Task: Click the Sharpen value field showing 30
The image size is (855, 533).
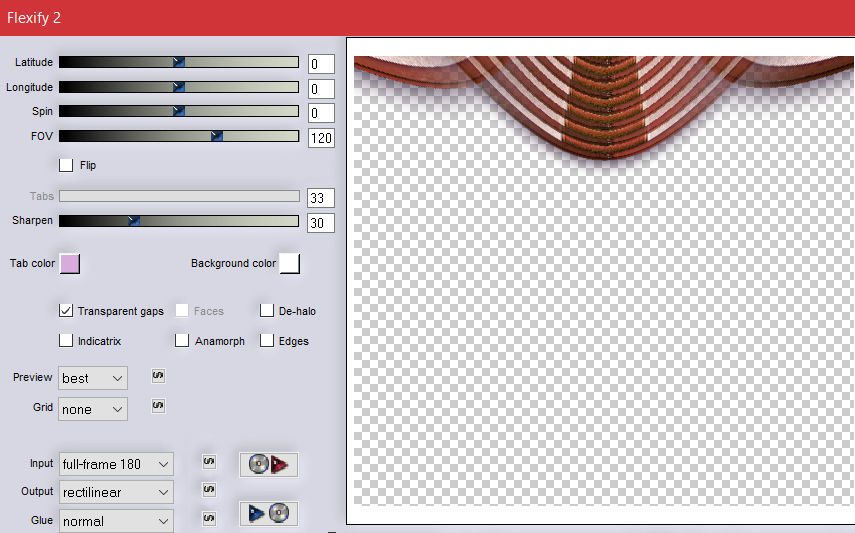Action: point(321,223)
